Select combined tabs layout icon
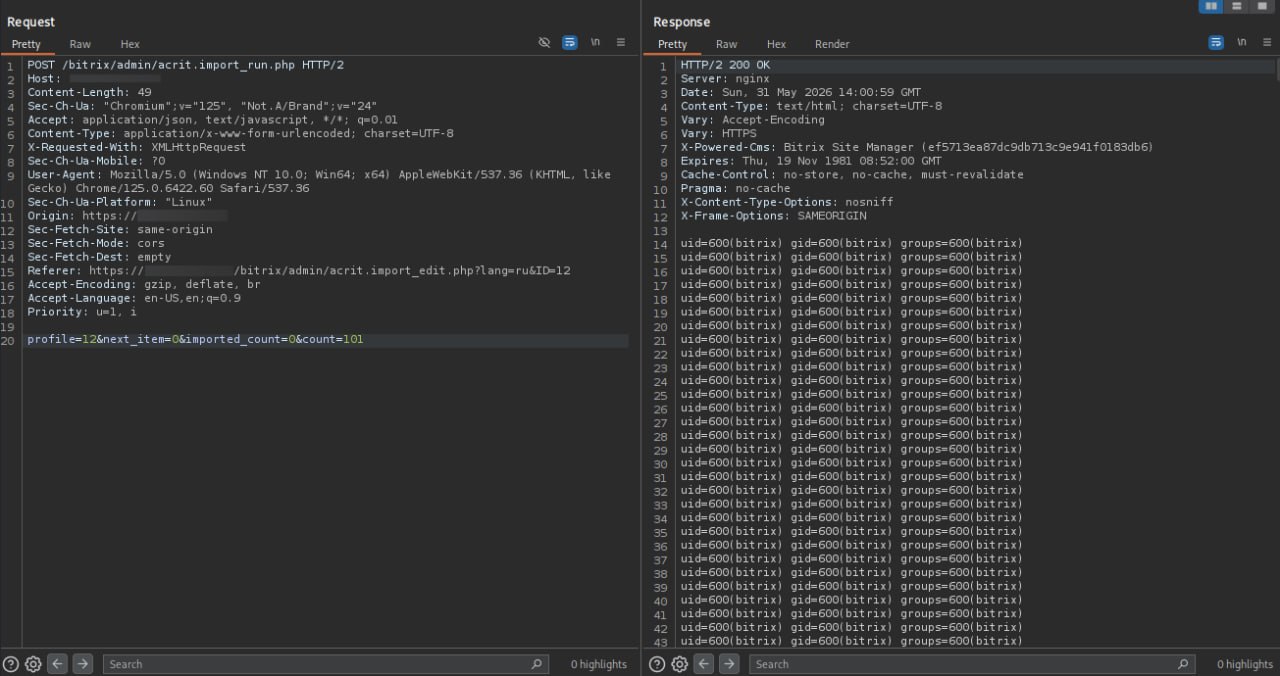Screen dimensions: 1280x676 tap(1262, 6)
